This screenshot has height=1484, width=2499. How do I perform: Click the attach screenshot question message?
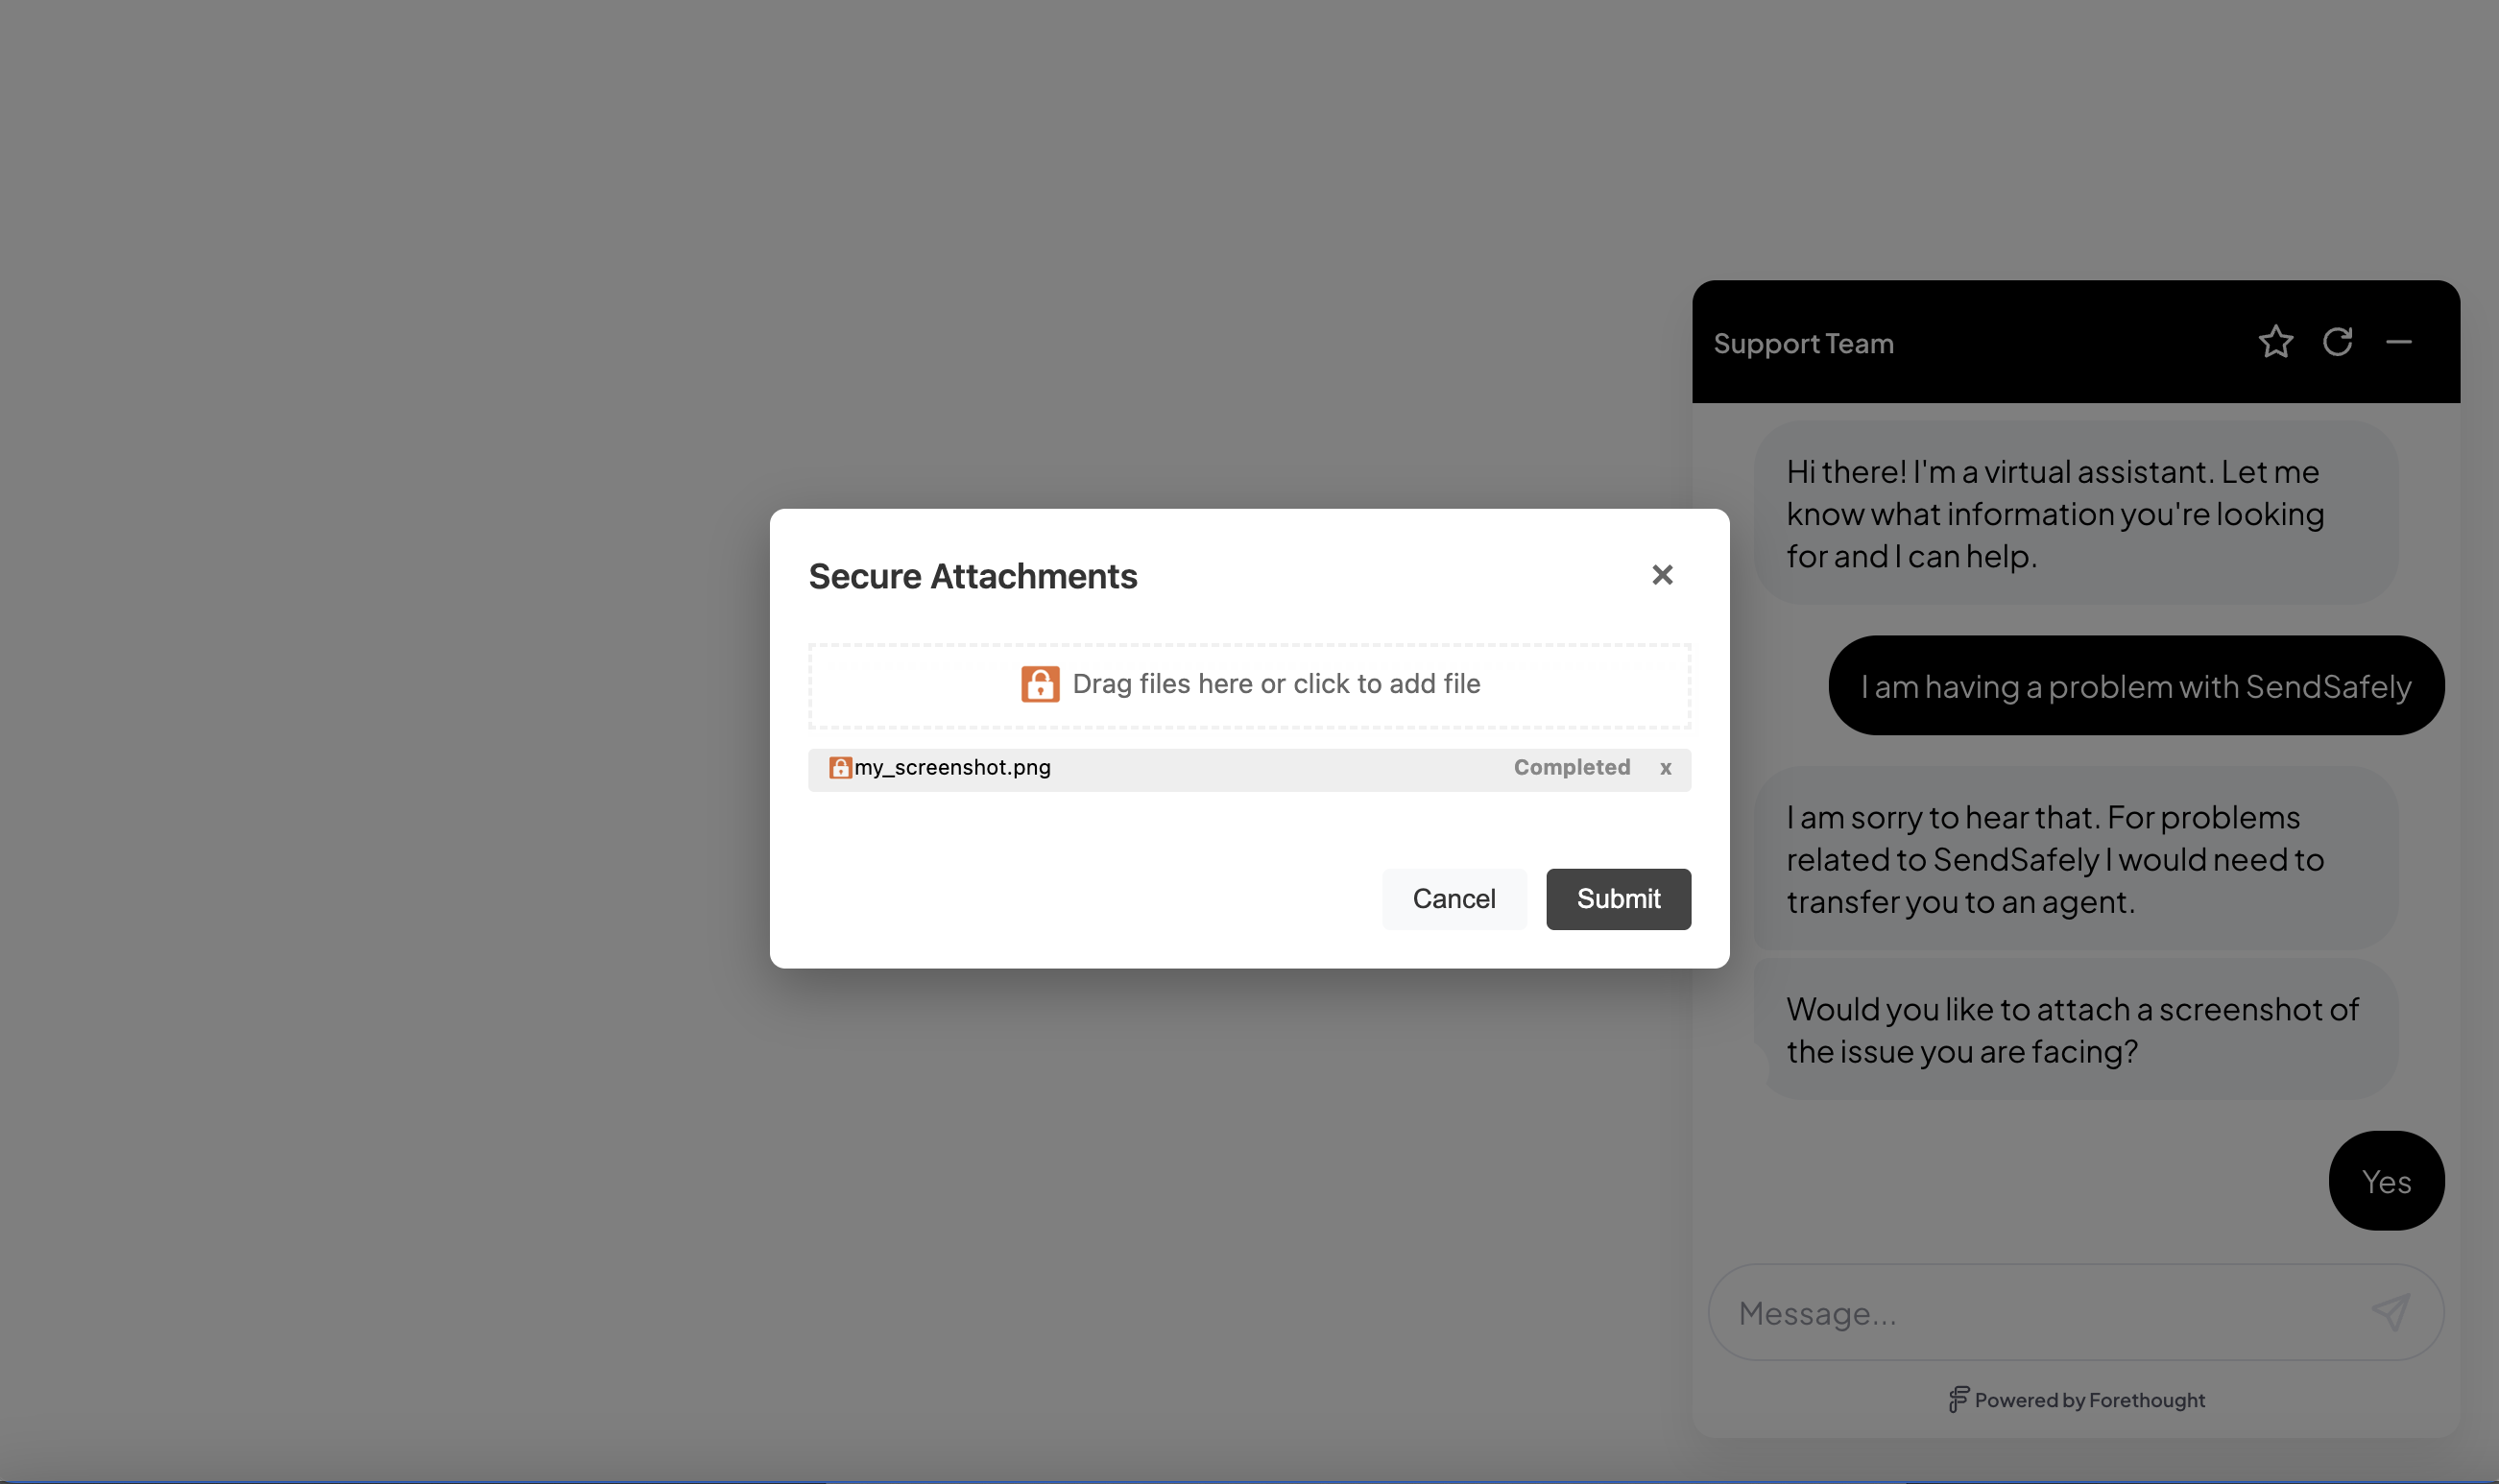2076,1030
